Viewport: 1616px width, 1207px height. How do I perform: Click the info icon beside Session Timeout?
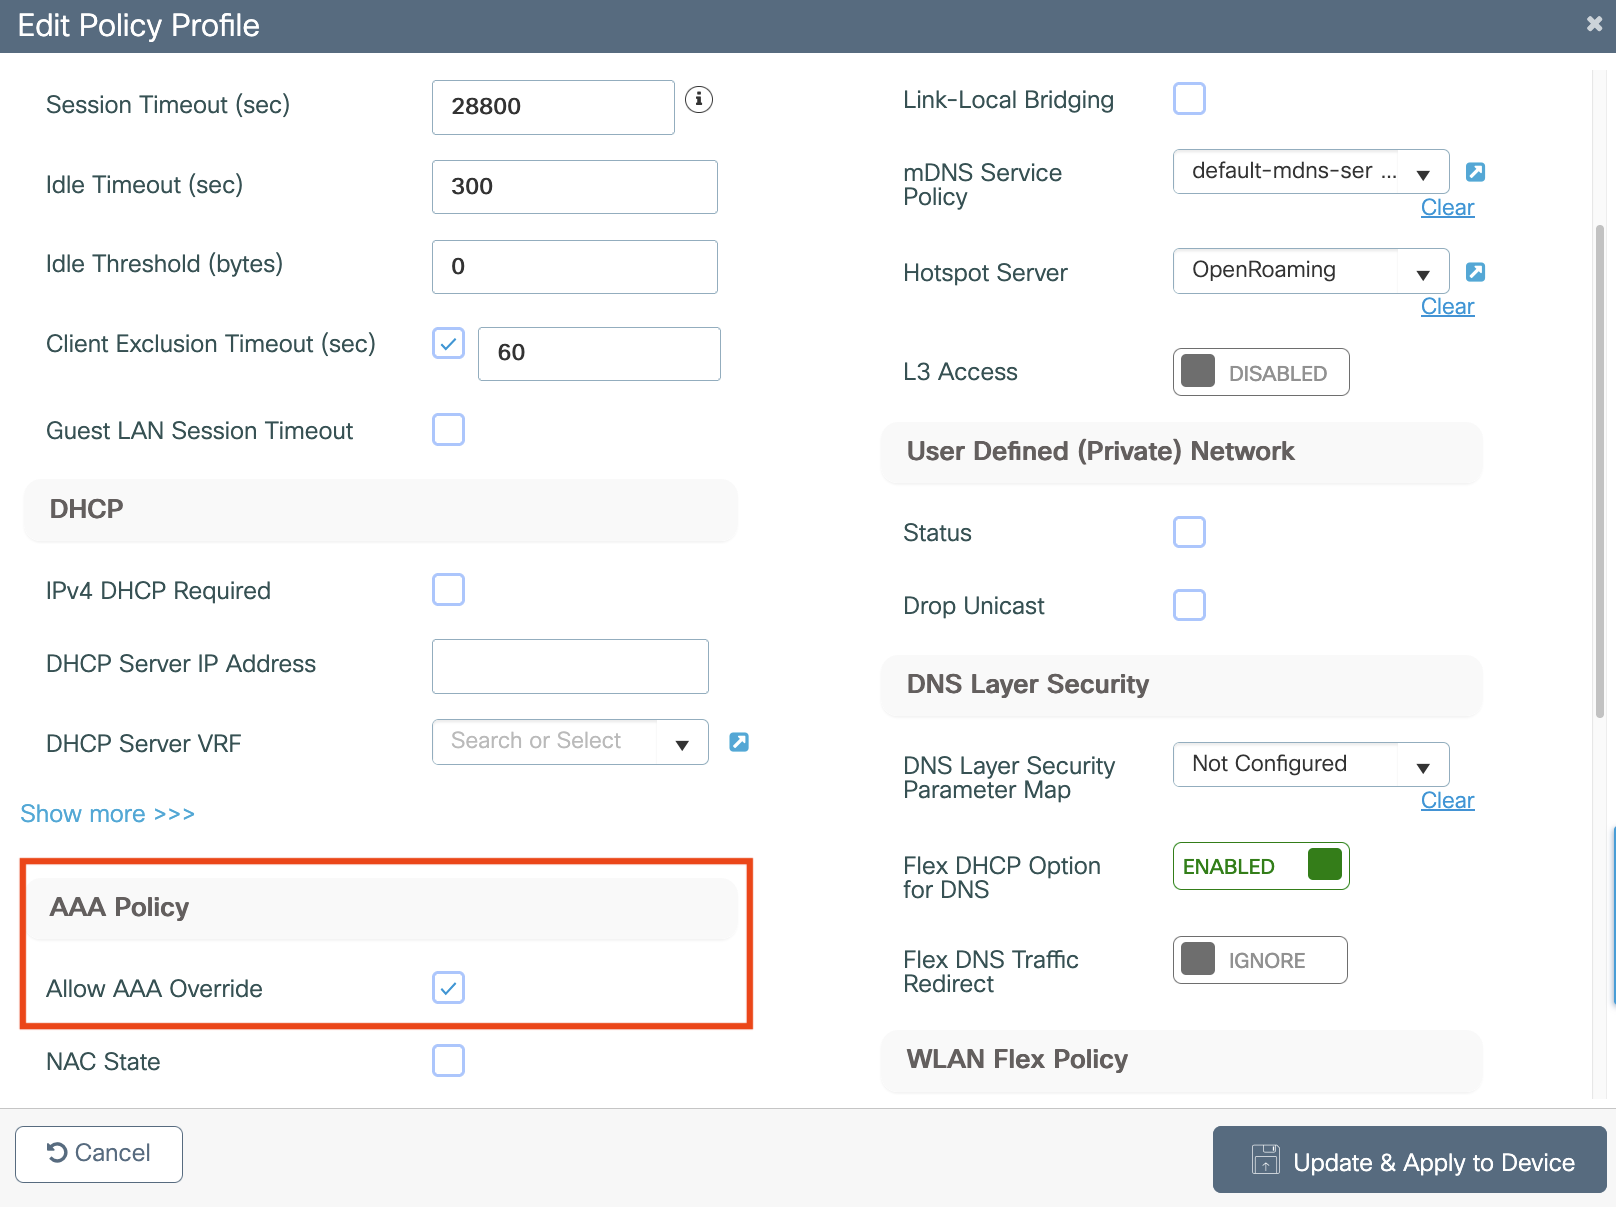point(700,100)
